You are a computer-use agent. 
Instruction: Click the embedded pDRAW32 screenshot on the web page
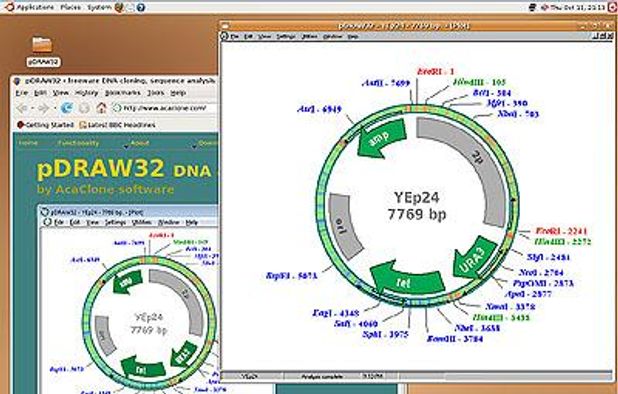(x=128, y=299)
